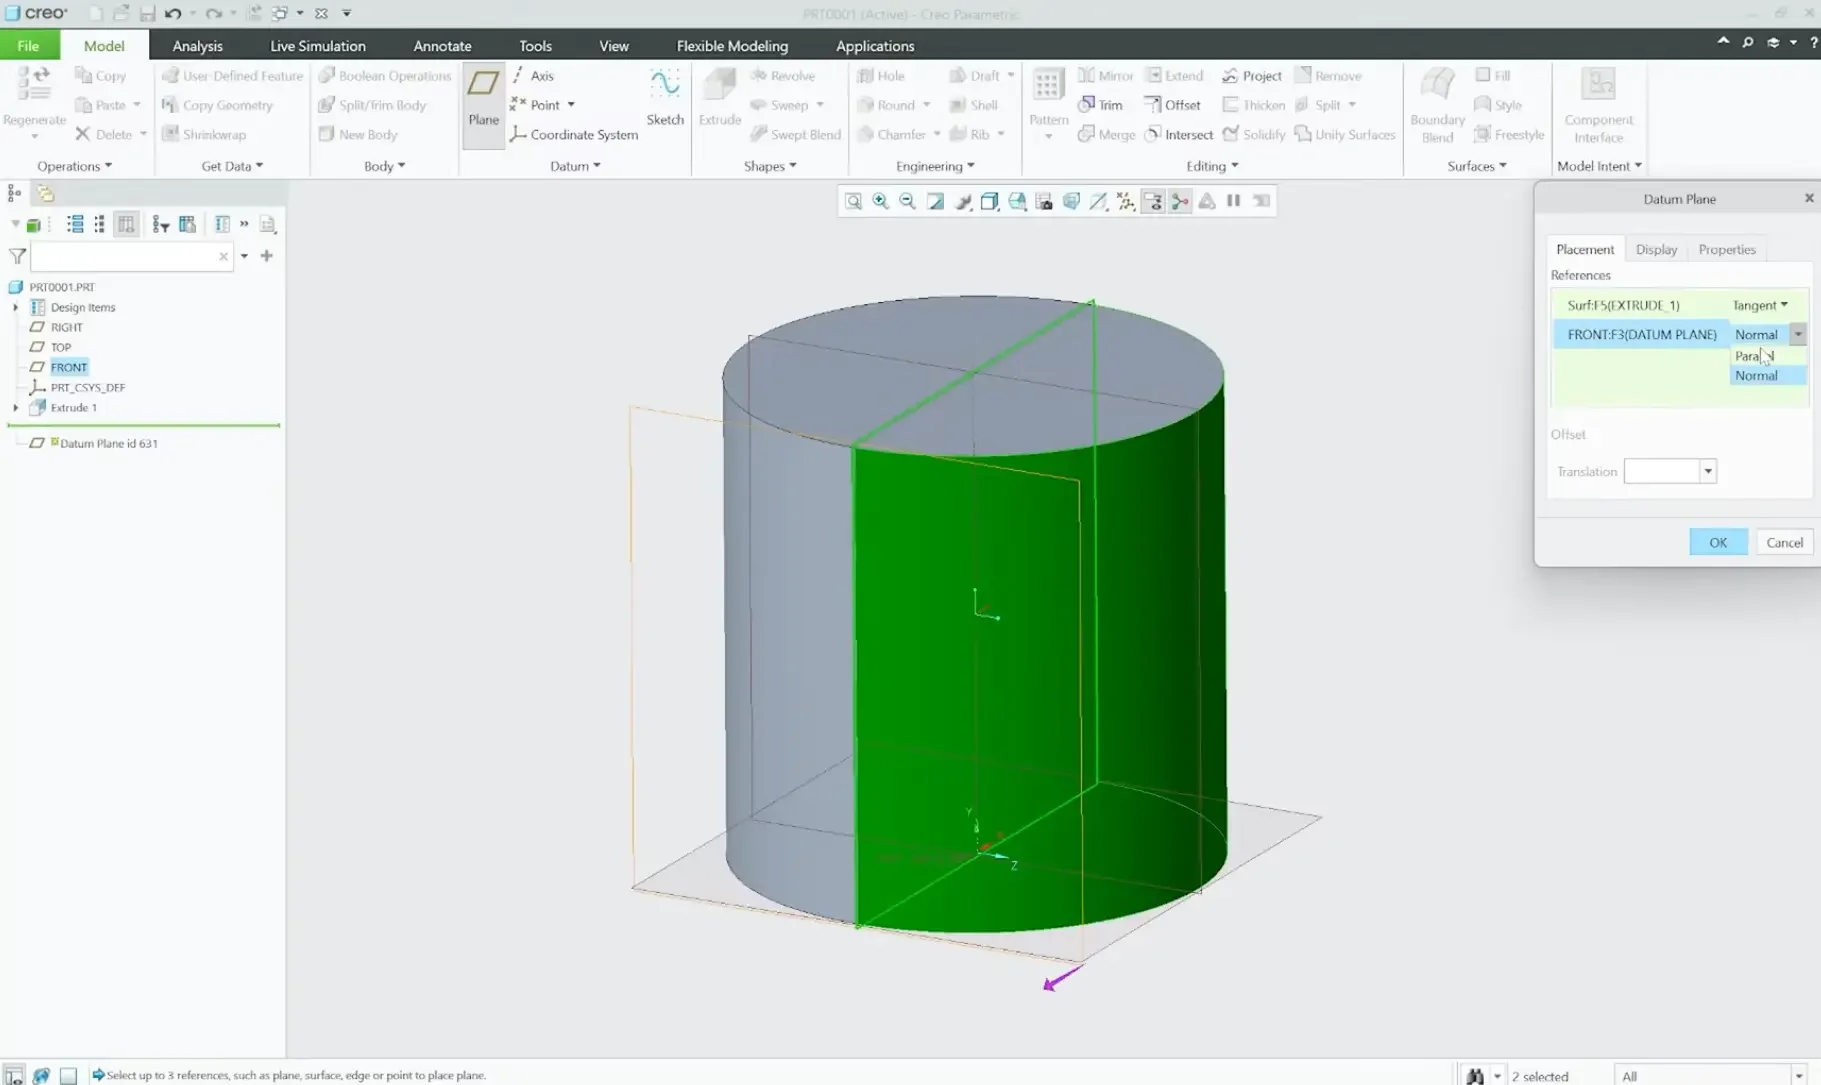
Task: Toggle datum display filters icon
Action: pos(1125,201)
